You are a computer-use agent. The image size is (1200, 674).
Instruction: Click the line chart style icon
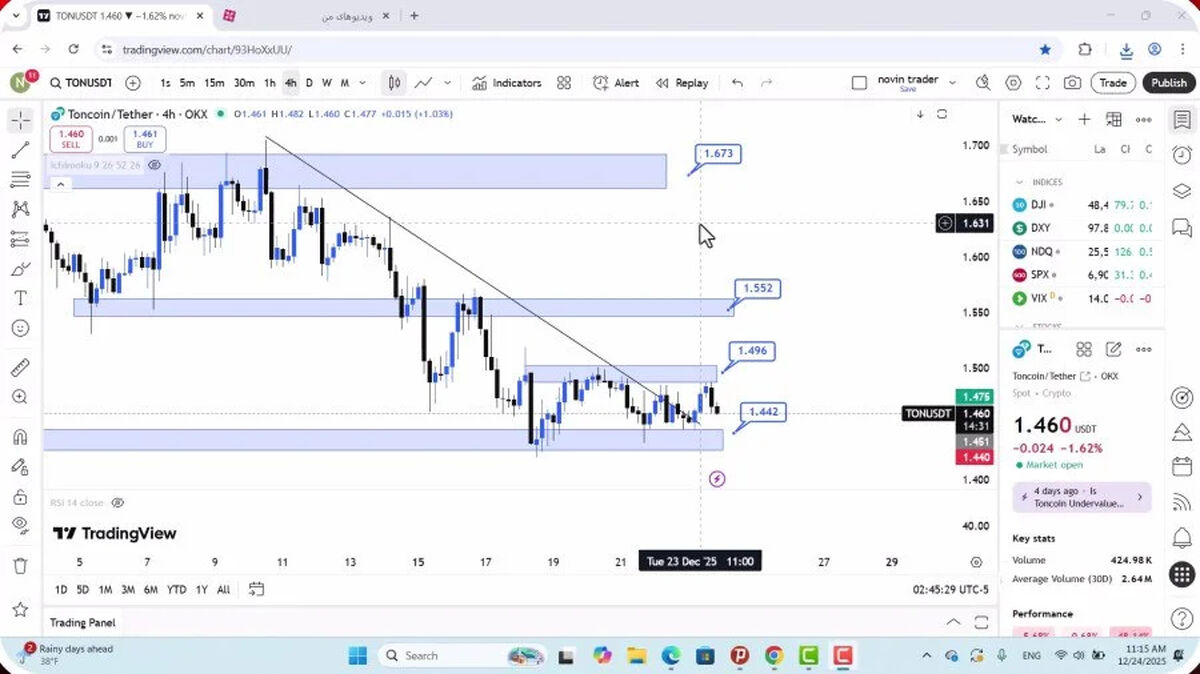(x=424, y=83)
